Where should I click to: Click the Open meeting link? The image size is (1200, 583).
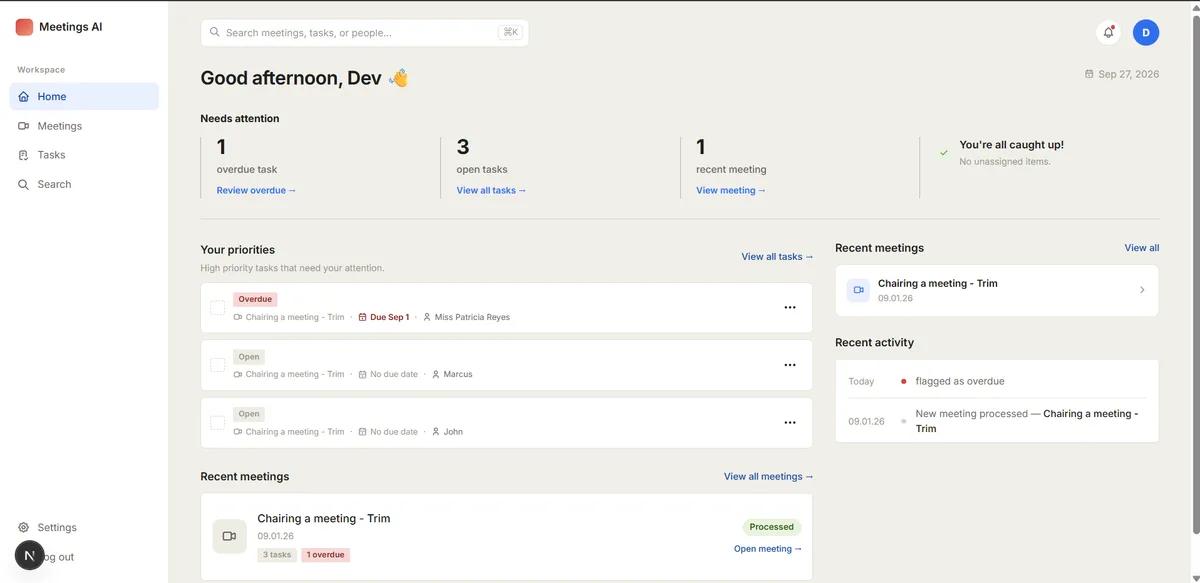(x=768, y=549)
